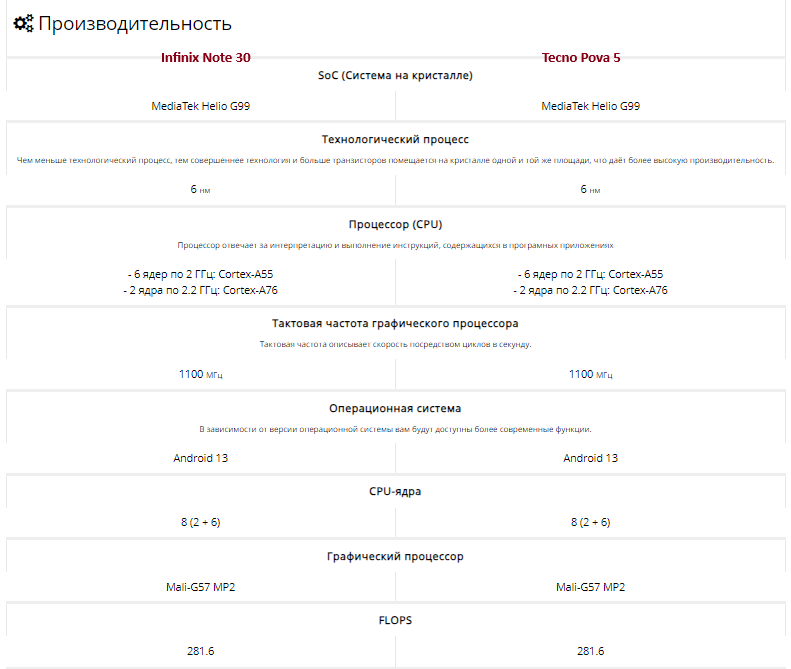
Task: Select Тактовая частота графического процессора heading
Action: click(395, 323)
